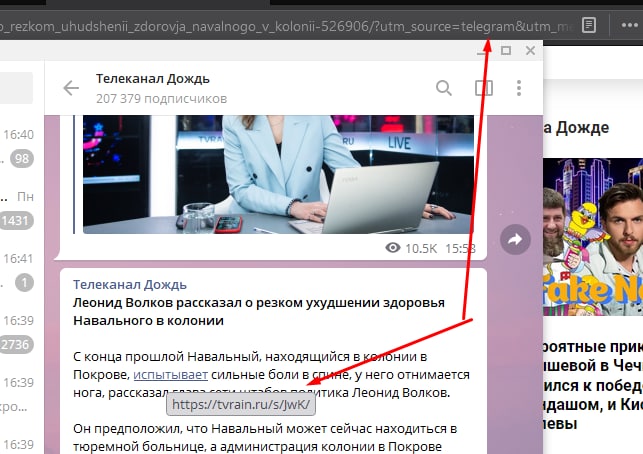This screenshot has width=643, height=454.
Task: Click the headline under Fake News thumbnail in browser
Action: click(x=593, y=385)
